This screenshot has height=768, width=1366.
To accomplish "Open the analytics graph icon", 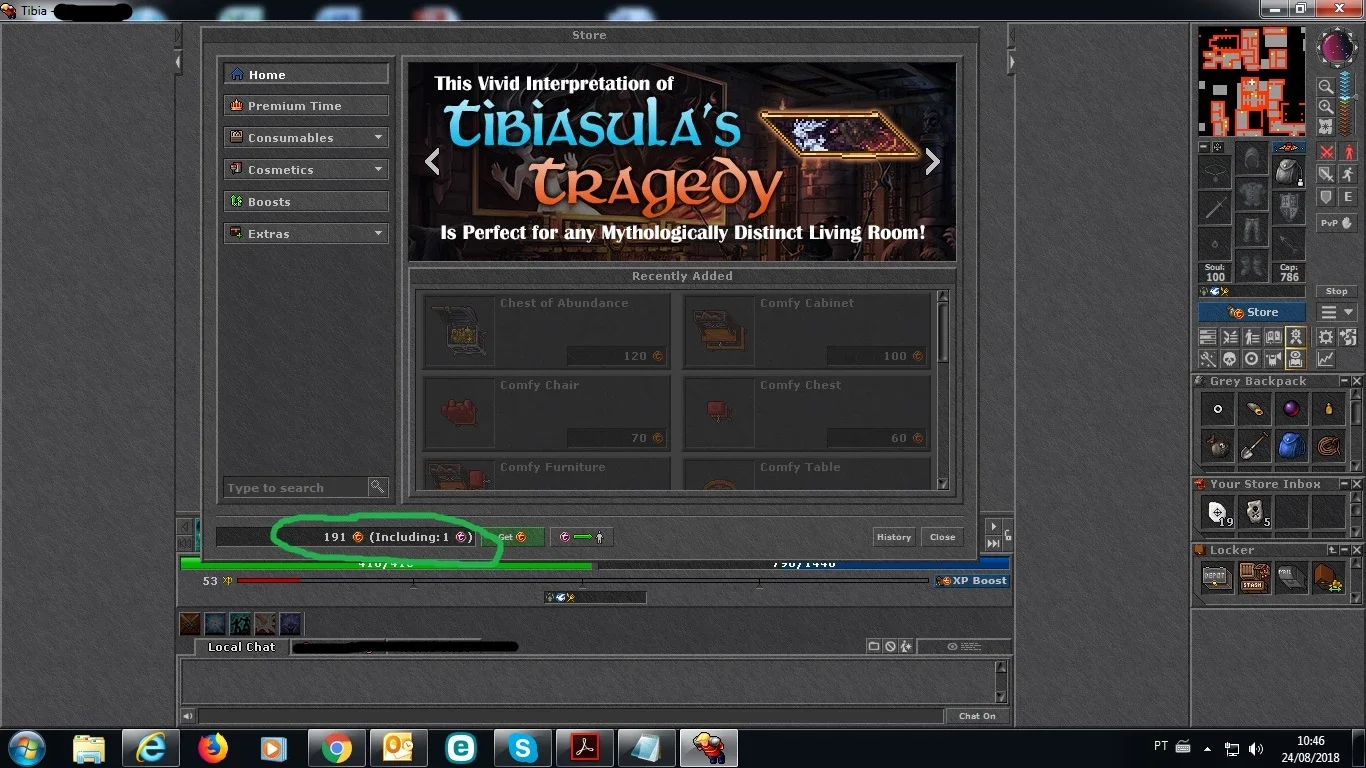I will 1326,359.
